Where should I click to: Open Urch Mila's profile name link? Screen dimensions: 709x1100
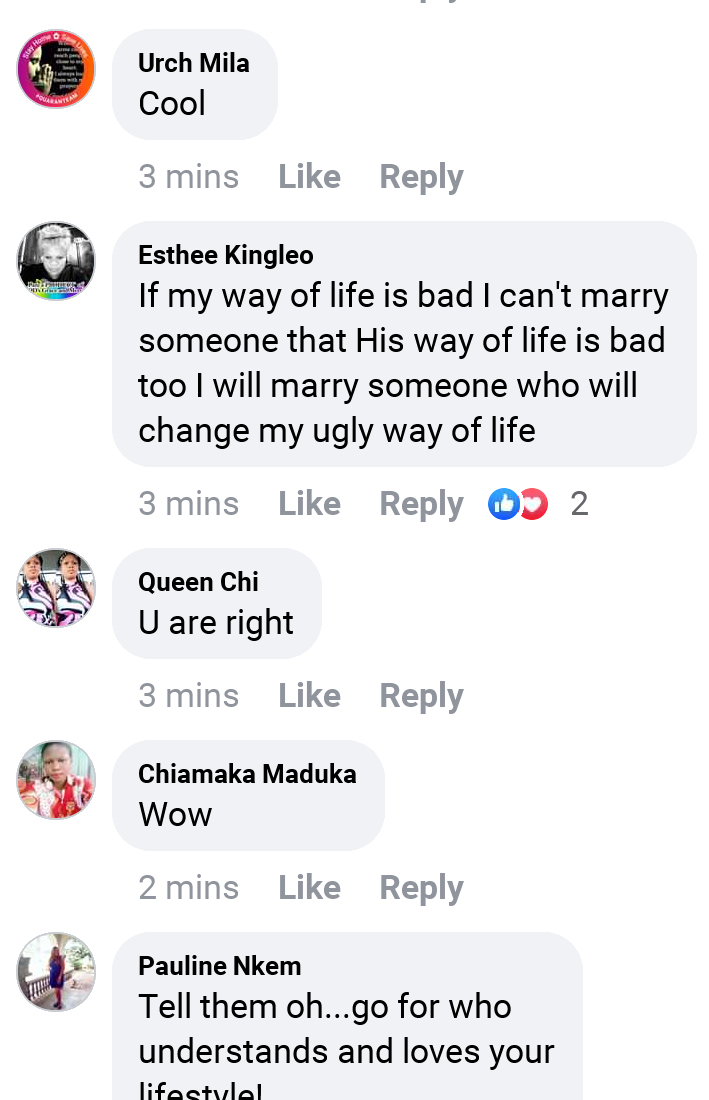pos(194,63)
